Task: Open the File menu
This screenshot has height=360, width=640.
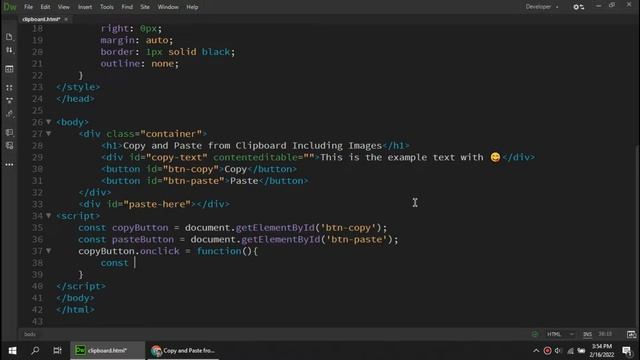Action: [x=28, y=7]
